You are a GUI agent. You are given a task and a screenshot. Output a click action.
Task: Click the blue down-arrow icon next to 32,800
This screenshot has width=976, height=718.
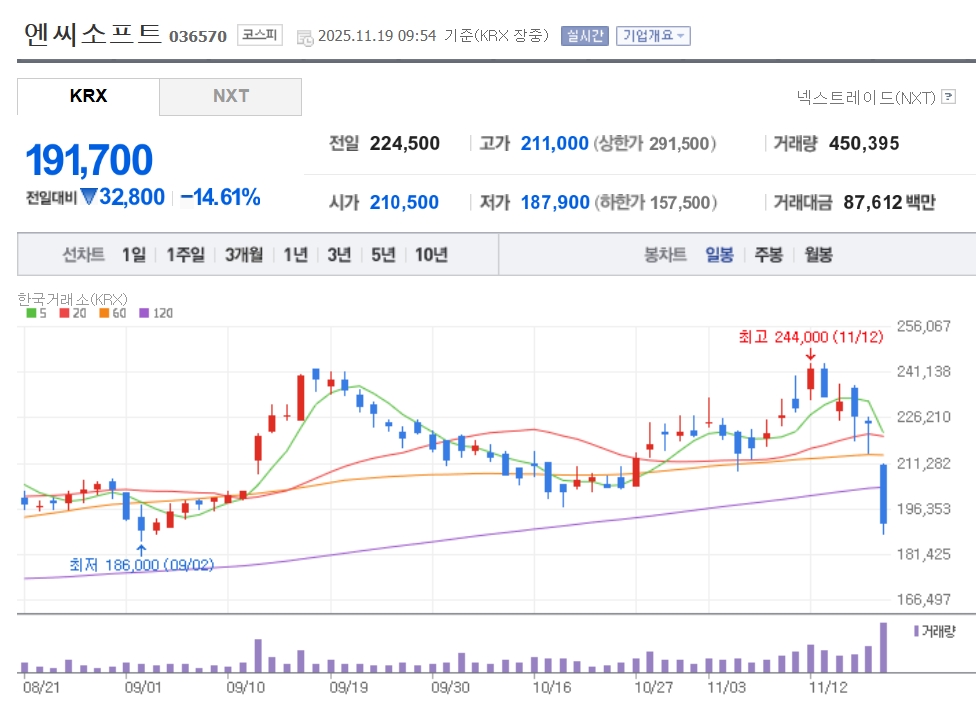(88, 197)
